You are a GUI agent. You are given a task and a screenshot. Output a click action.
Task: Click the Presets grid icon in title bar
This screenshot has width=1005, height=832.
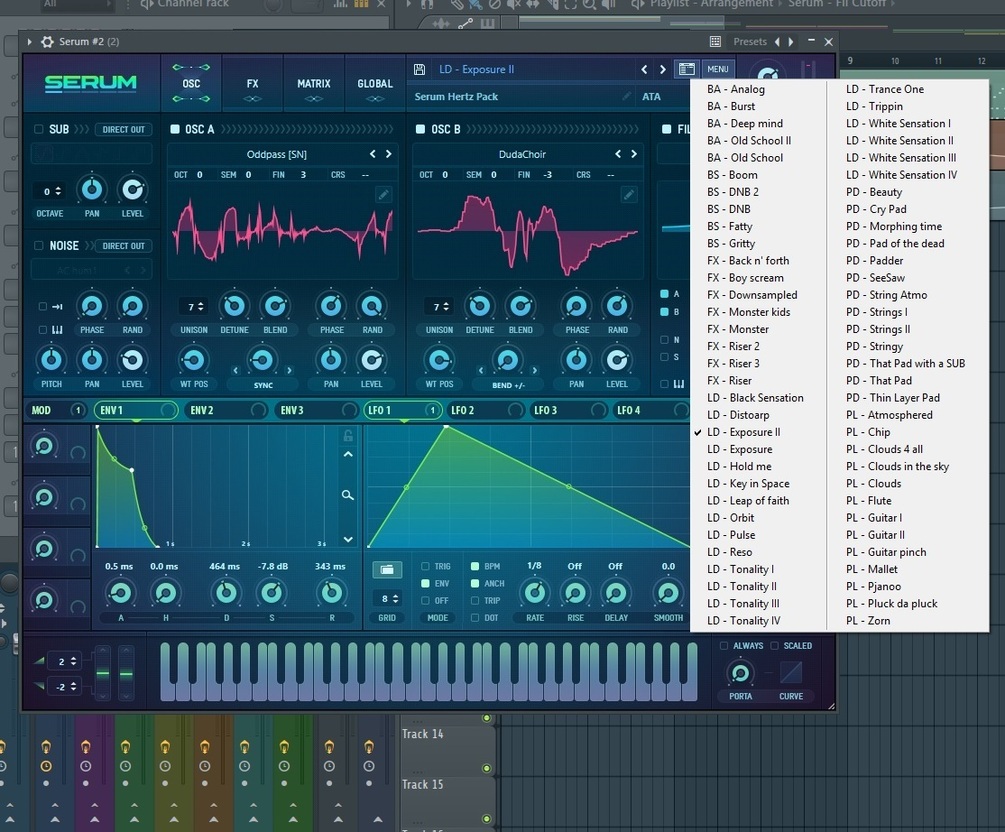pyautogui.click(x=715, y=42)
